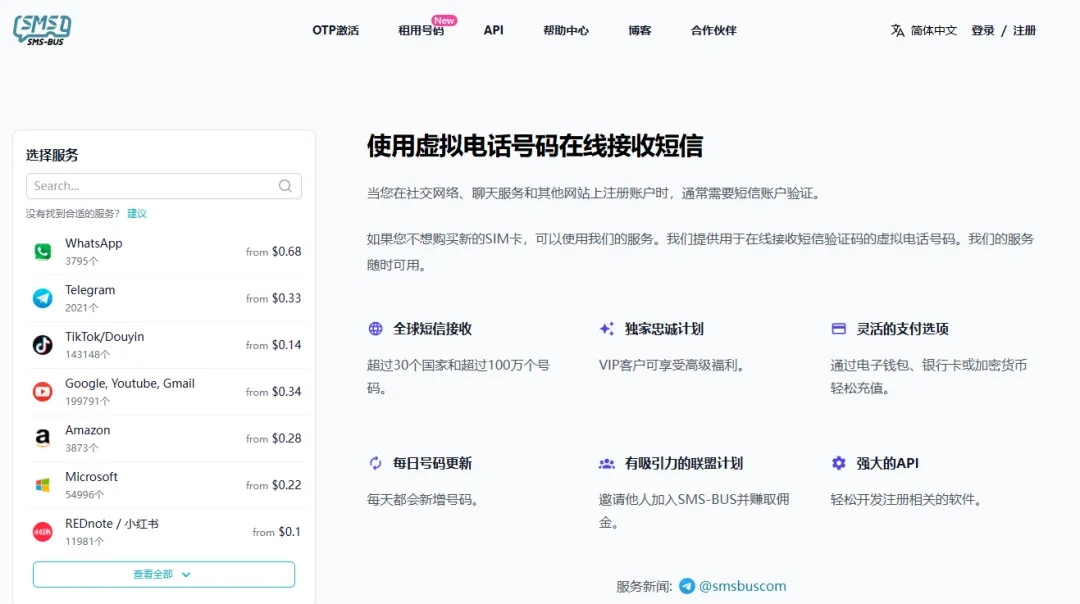Open the 简体中文 language dropdown
Viewport: 1080px width, 604px height.
coord(933,31)
